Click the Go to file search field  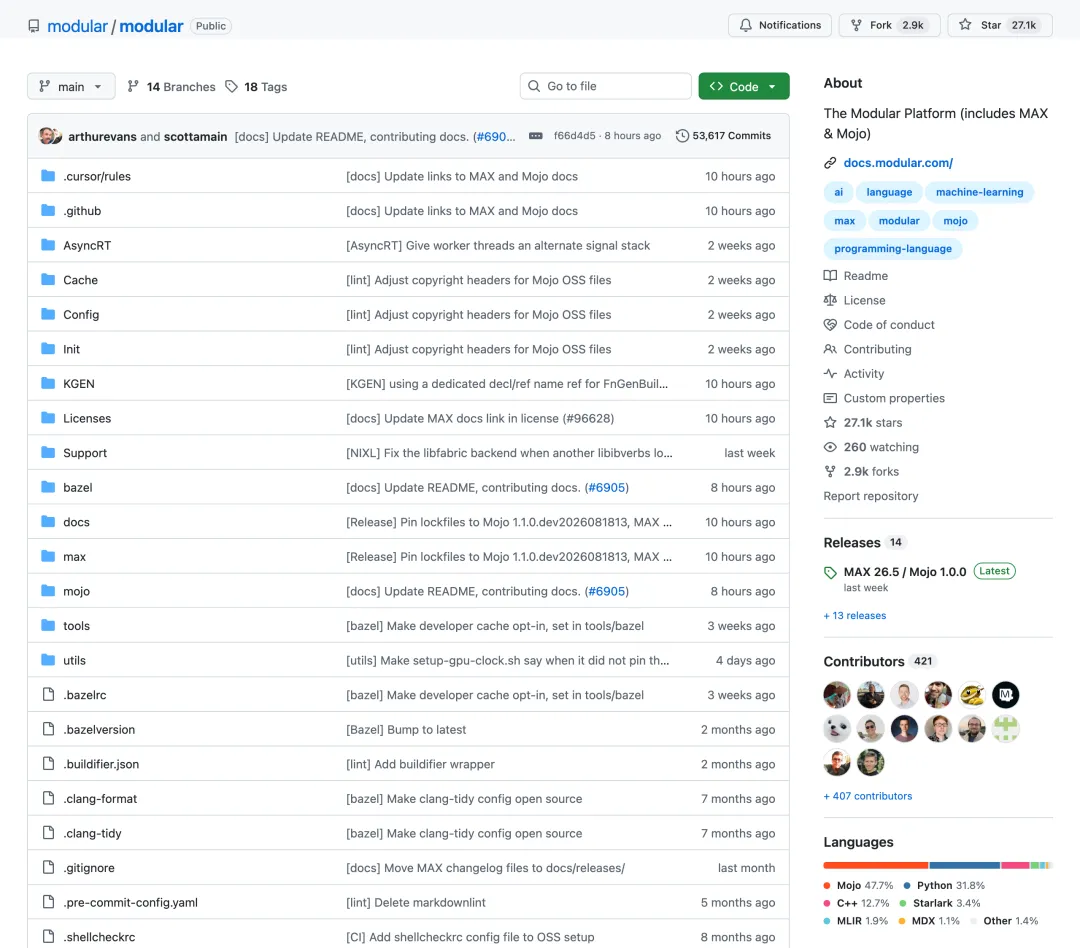coord(605,86)
